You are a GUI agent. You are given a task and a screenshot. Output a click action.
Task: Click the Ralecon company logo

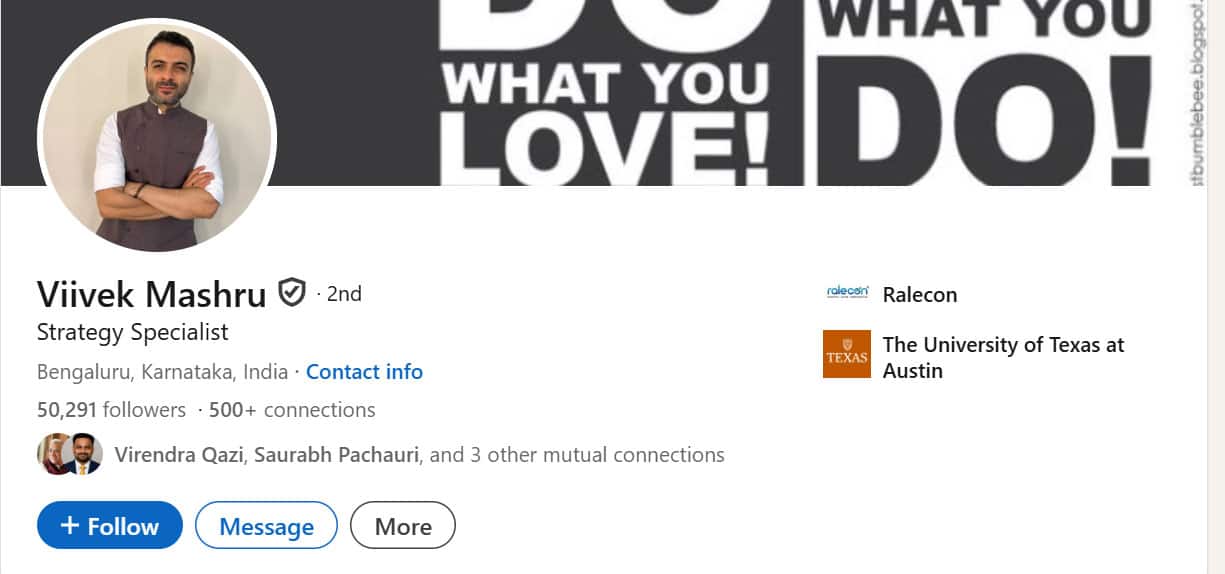click(x=847, y=293)
